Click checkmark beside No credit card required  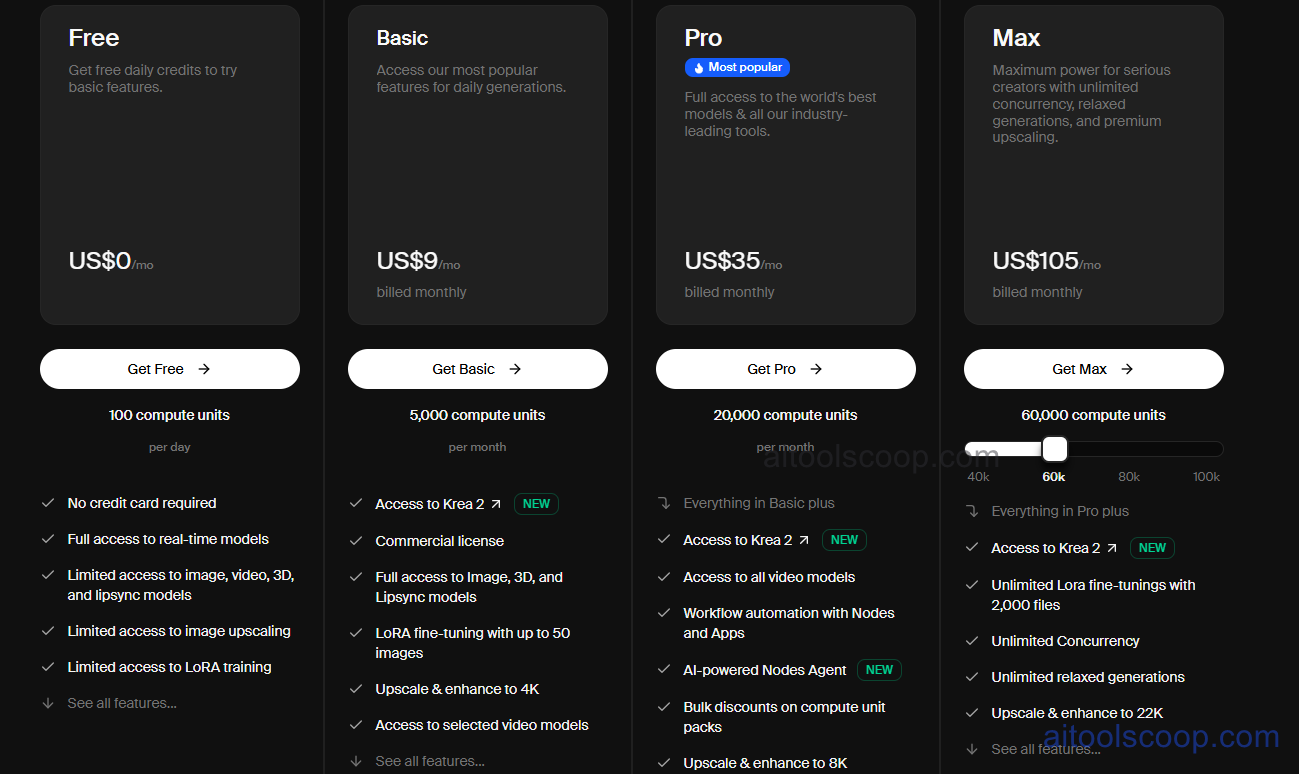pos(48,503)
